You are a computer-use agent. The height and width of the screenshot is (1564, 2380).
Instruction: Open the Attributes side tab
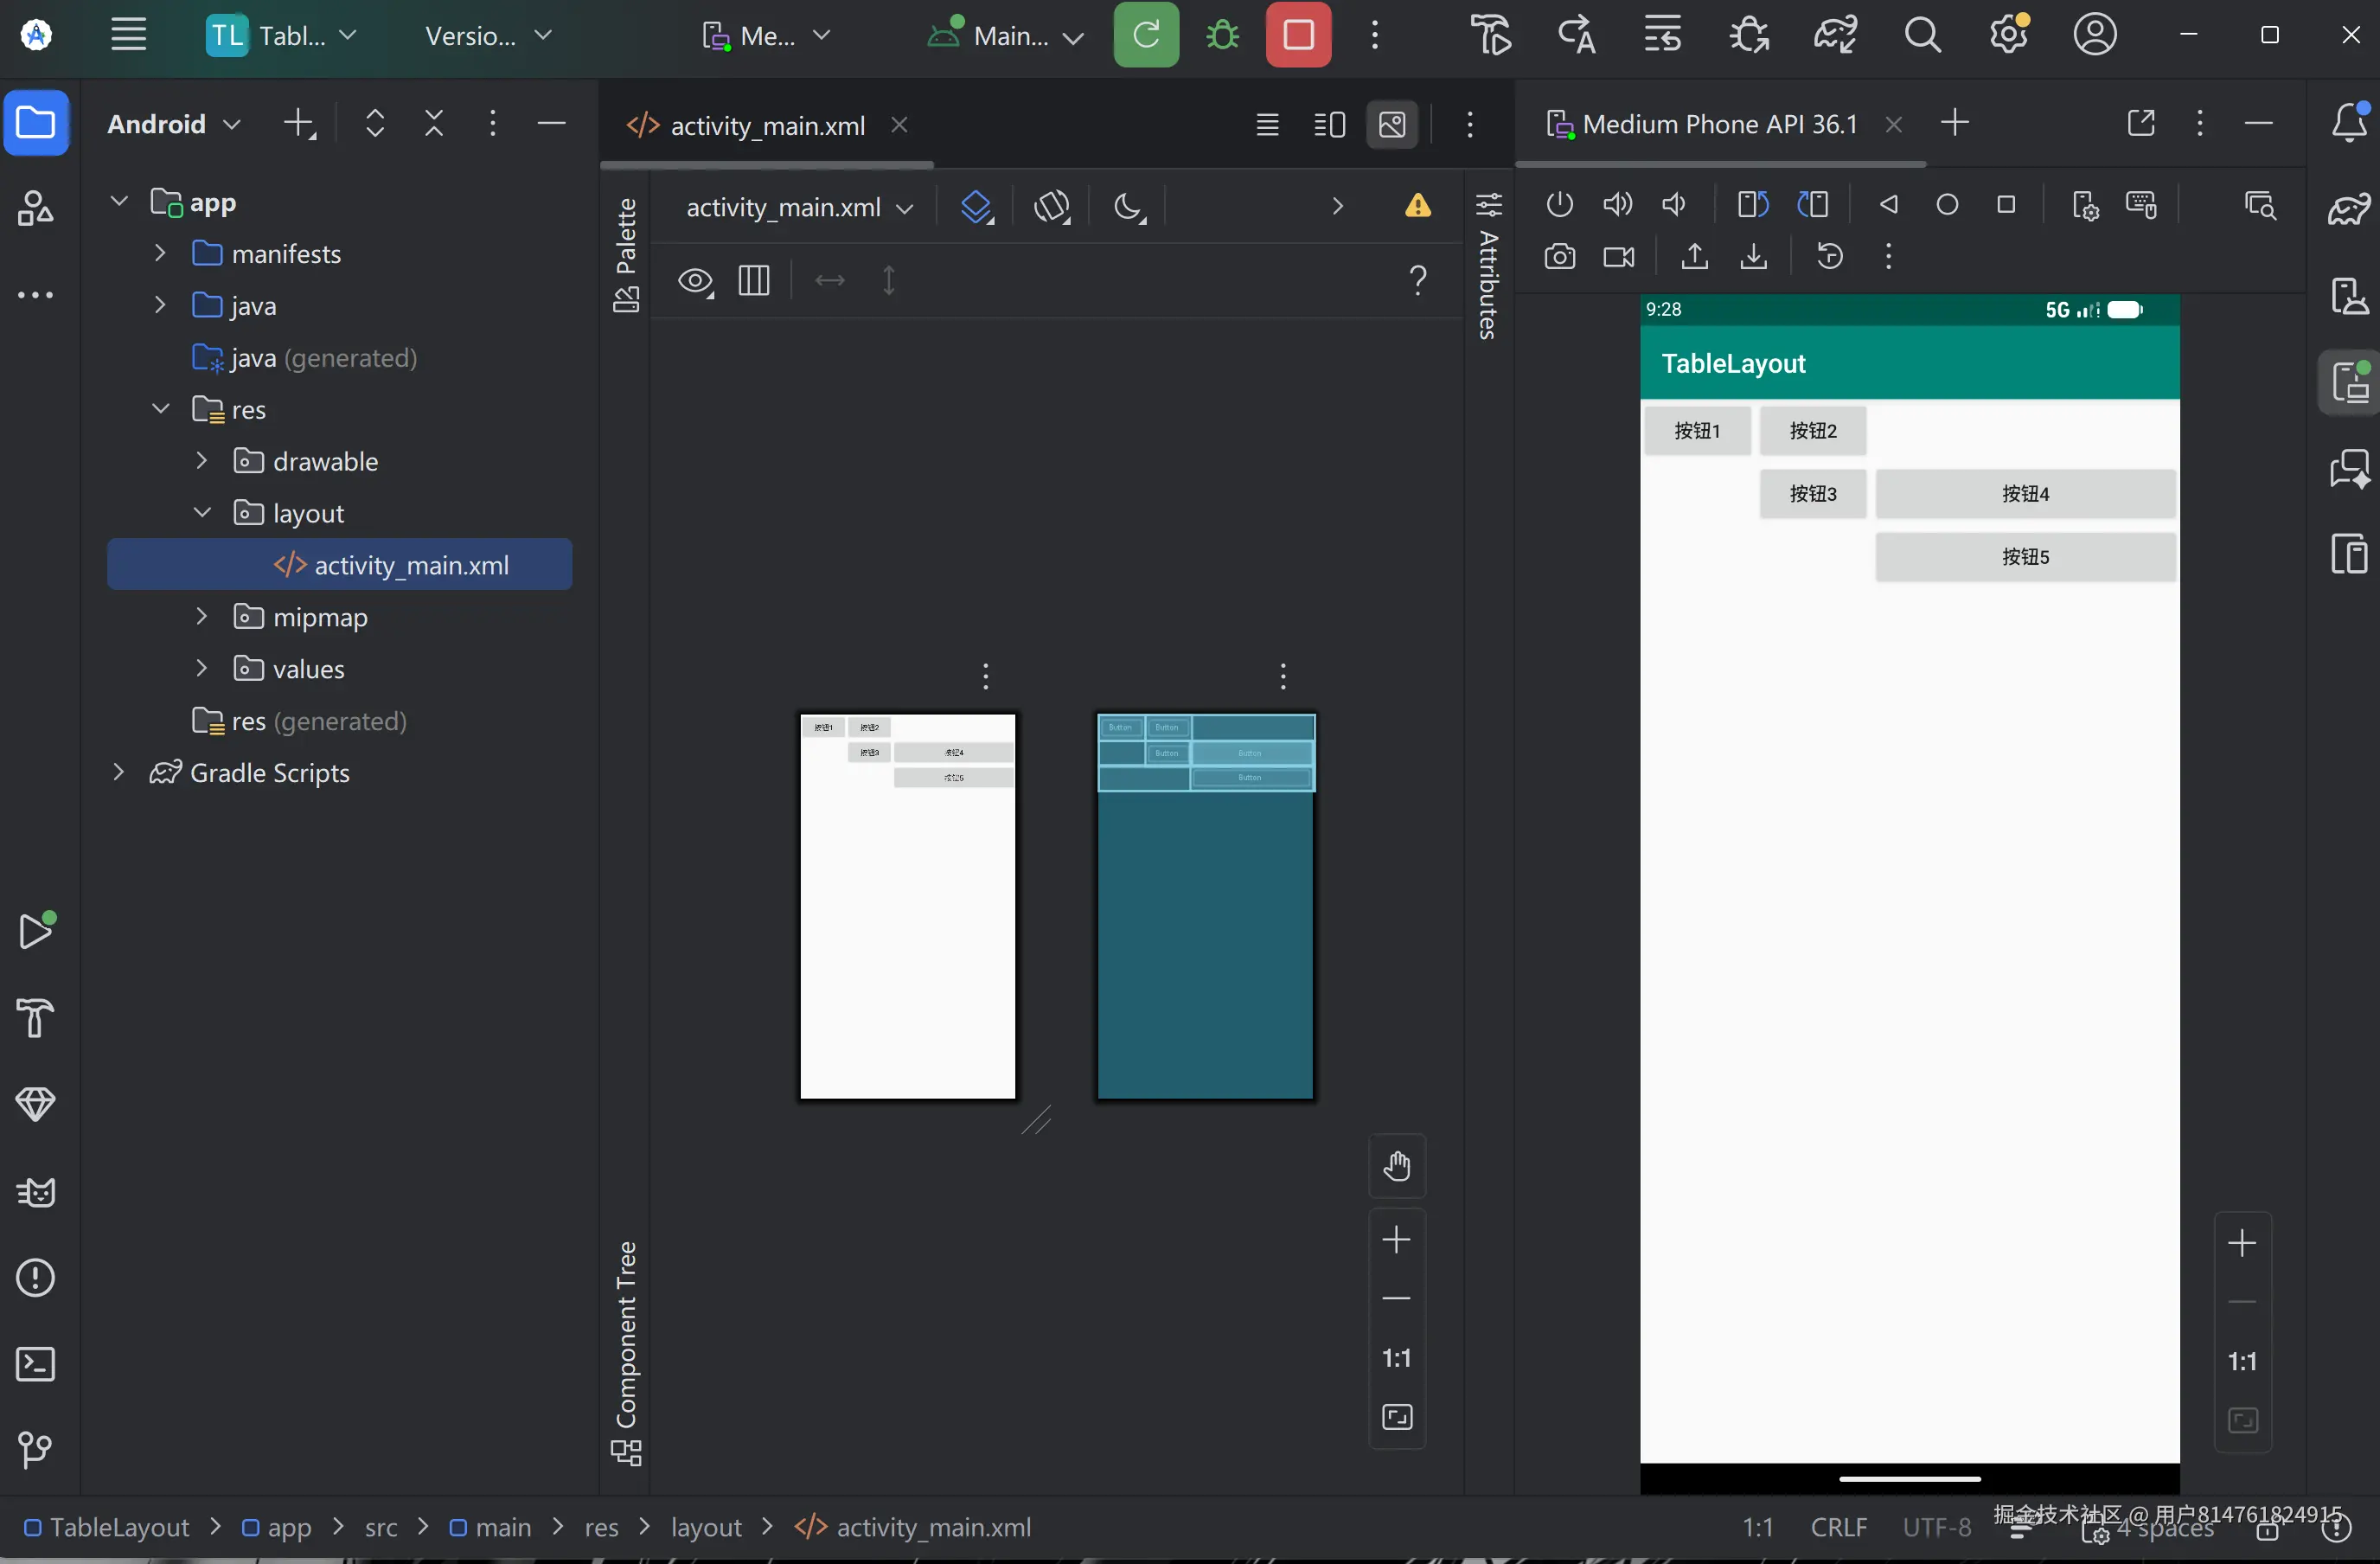point(1488,264)
